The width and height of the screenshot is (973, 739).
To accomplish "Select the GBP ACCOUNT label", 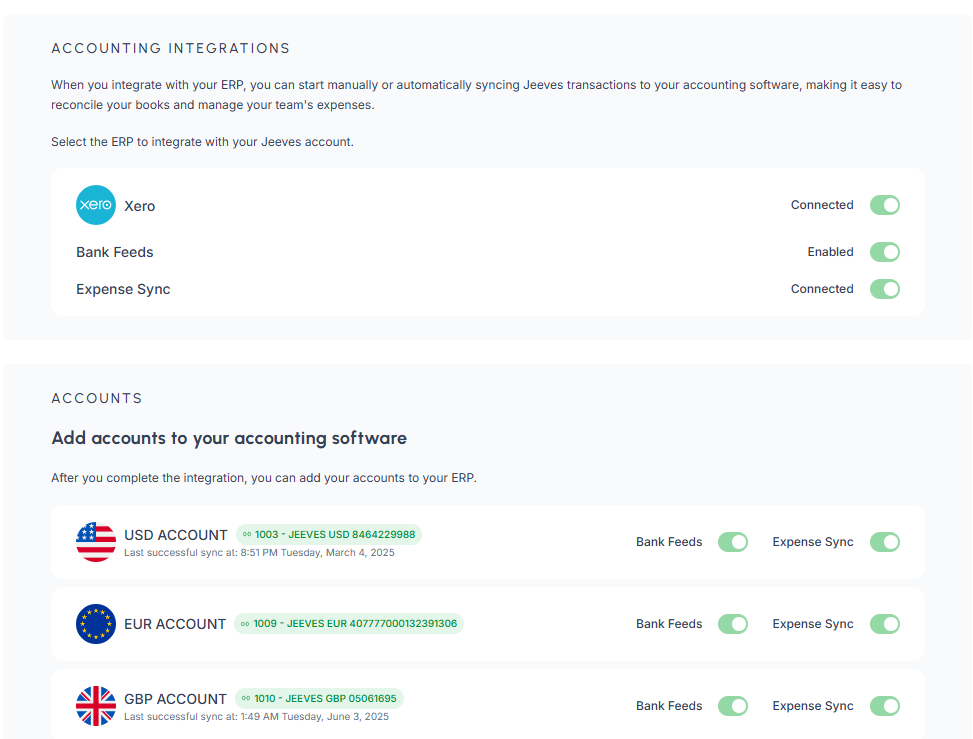I will click(175, 699).
